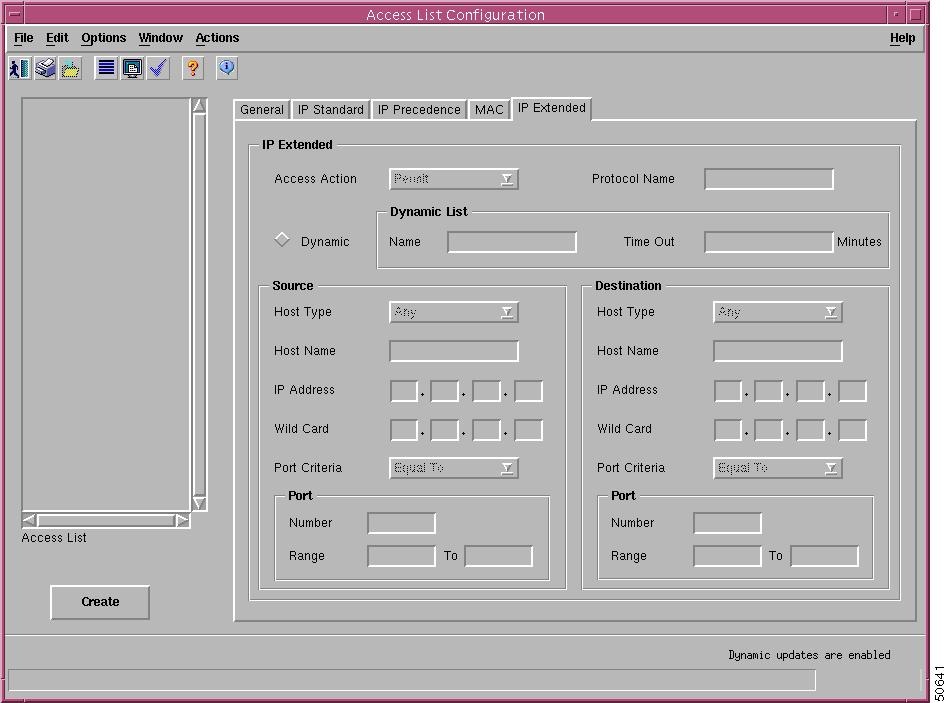
Task: Switch to the IP Standard tab
Action: coord(331,110)
